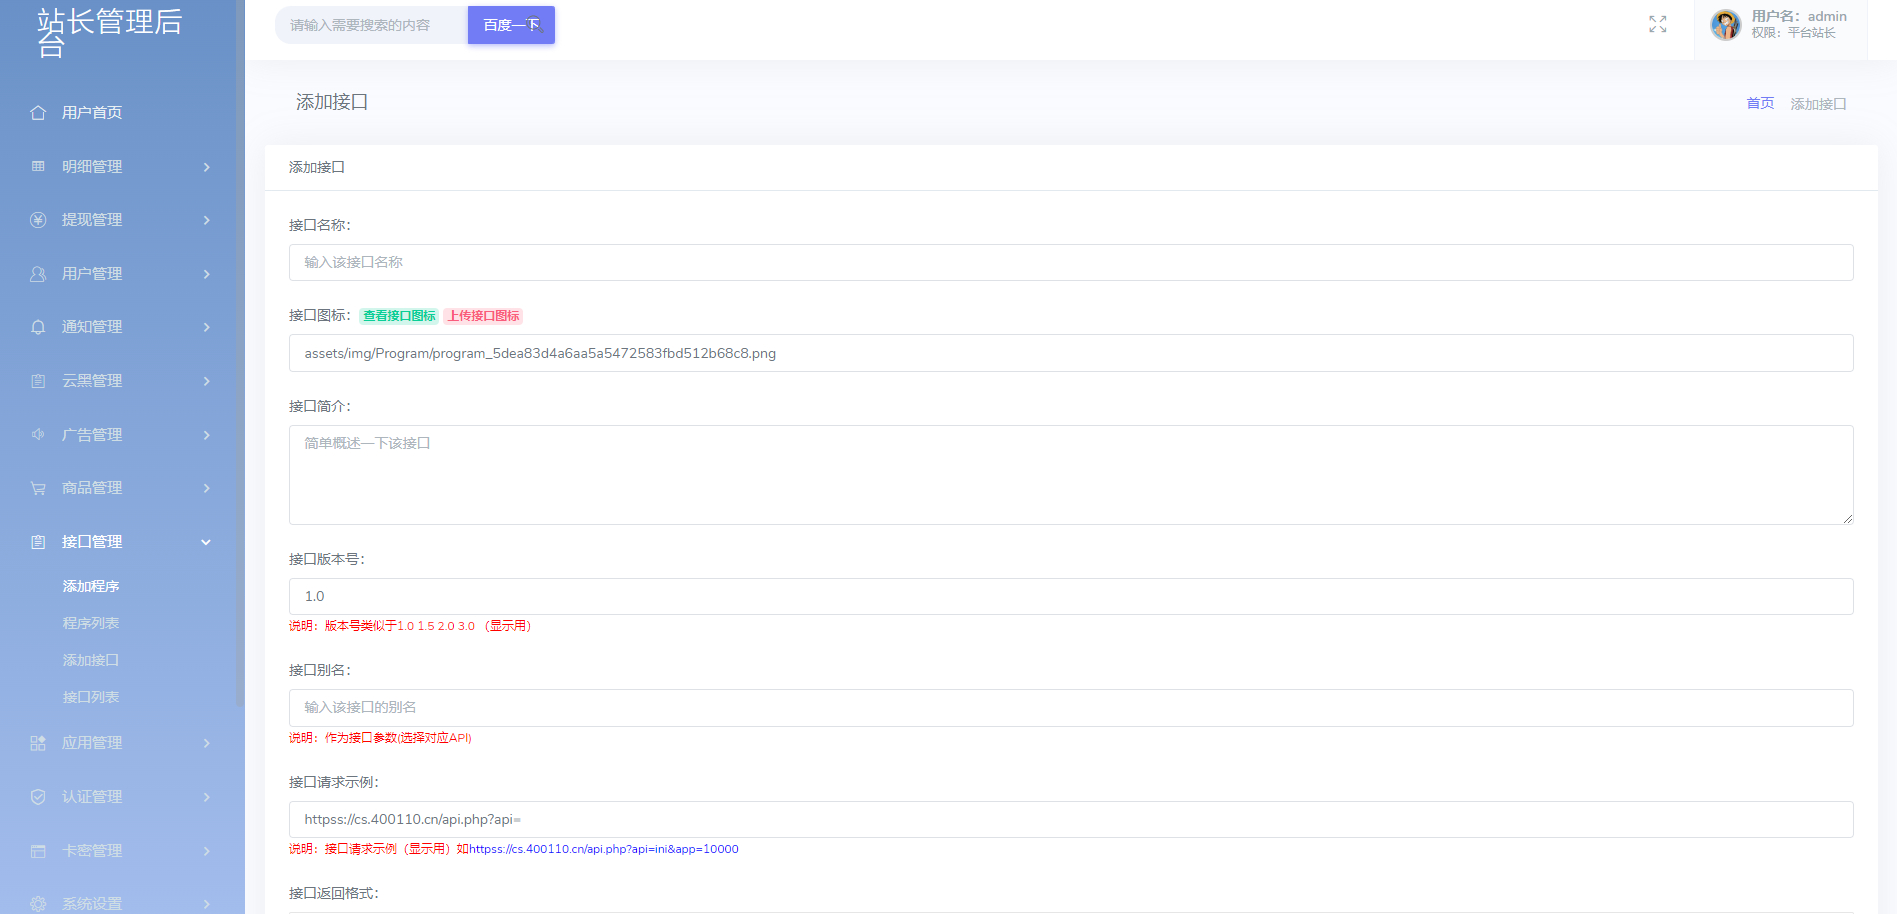
Task: Click the 查看接口图标 view link
Action: pos(399,316)
